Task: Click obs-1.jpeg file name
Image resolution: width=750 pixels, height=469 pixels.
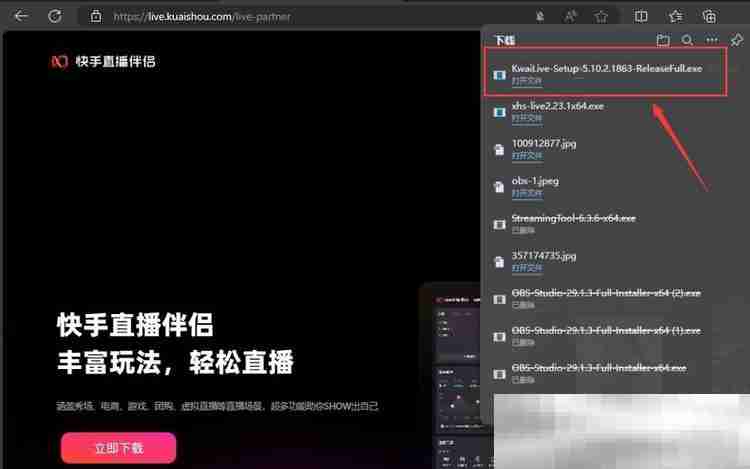Action: 535,181
